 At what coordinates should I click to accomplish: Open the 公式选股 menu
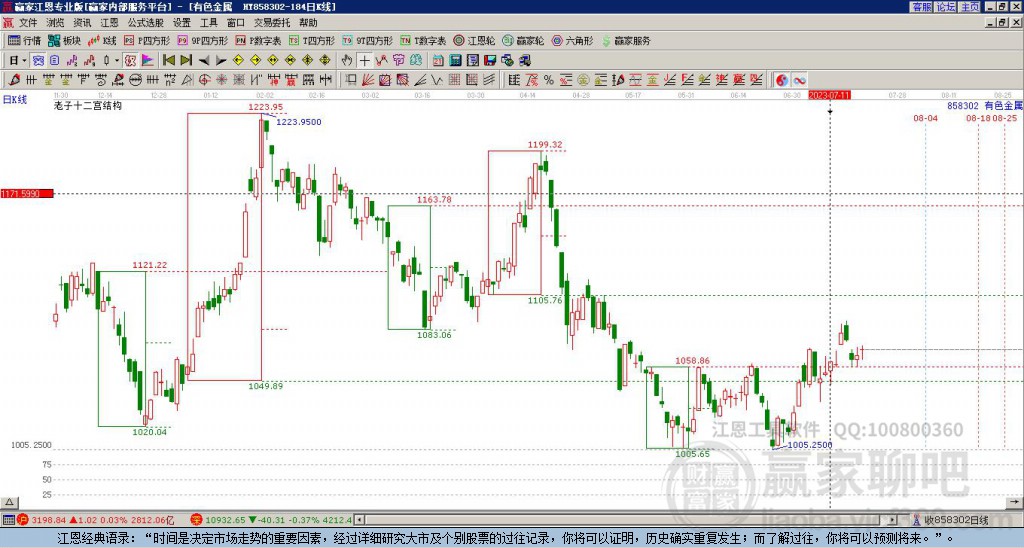click(x=146, y=23)
